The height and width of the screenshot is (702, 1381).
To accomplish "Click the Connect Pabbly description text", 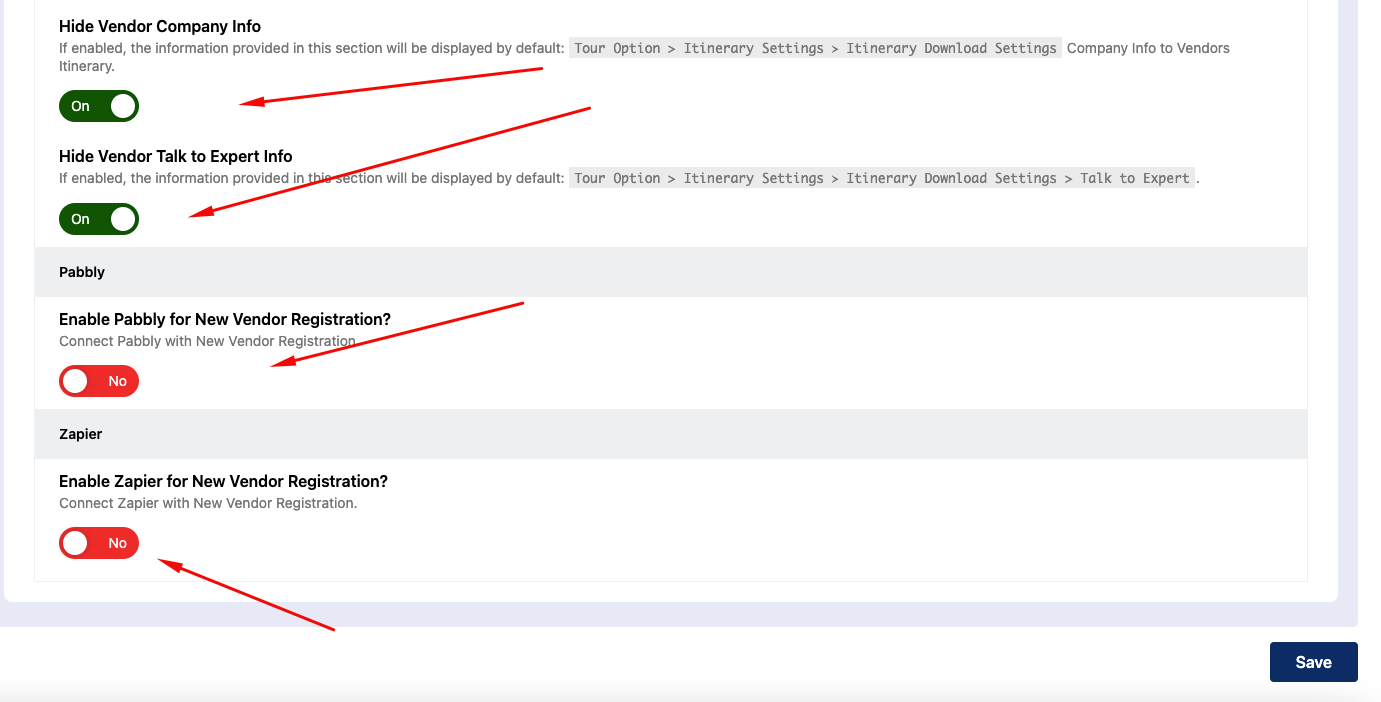I will pos(208,341).
